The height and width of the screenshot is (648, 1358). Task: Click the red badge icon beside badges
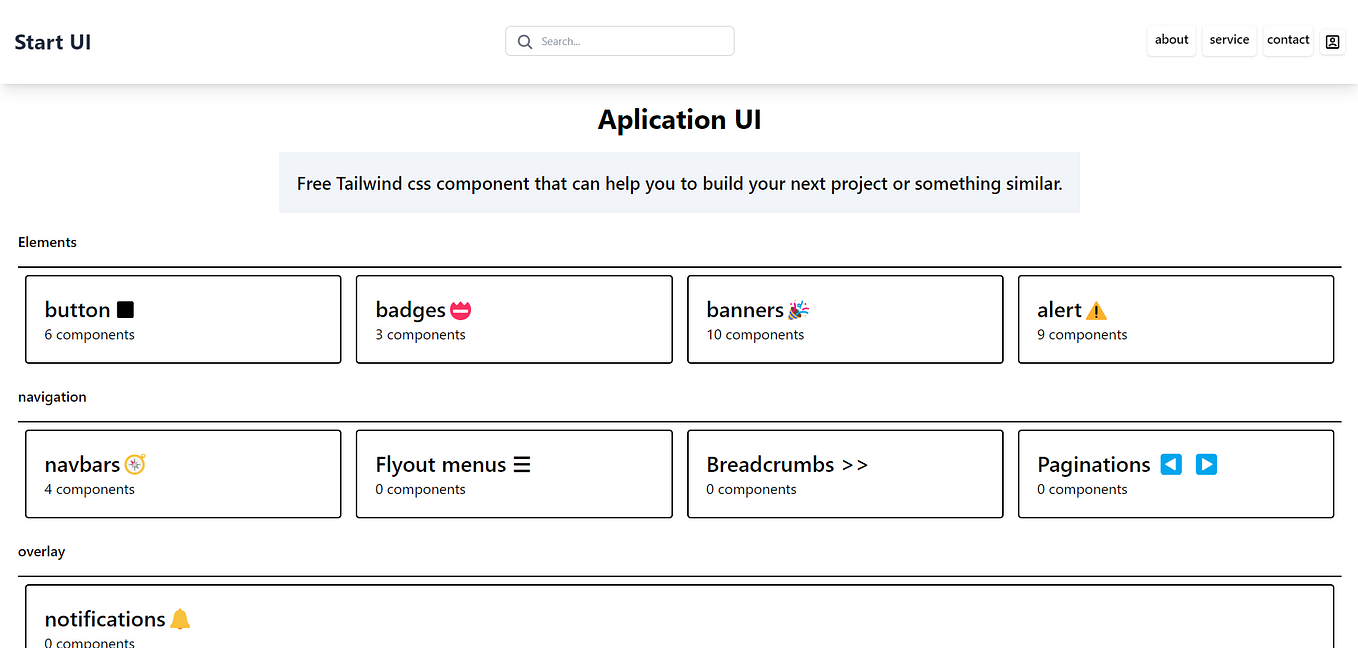point(460,311)
